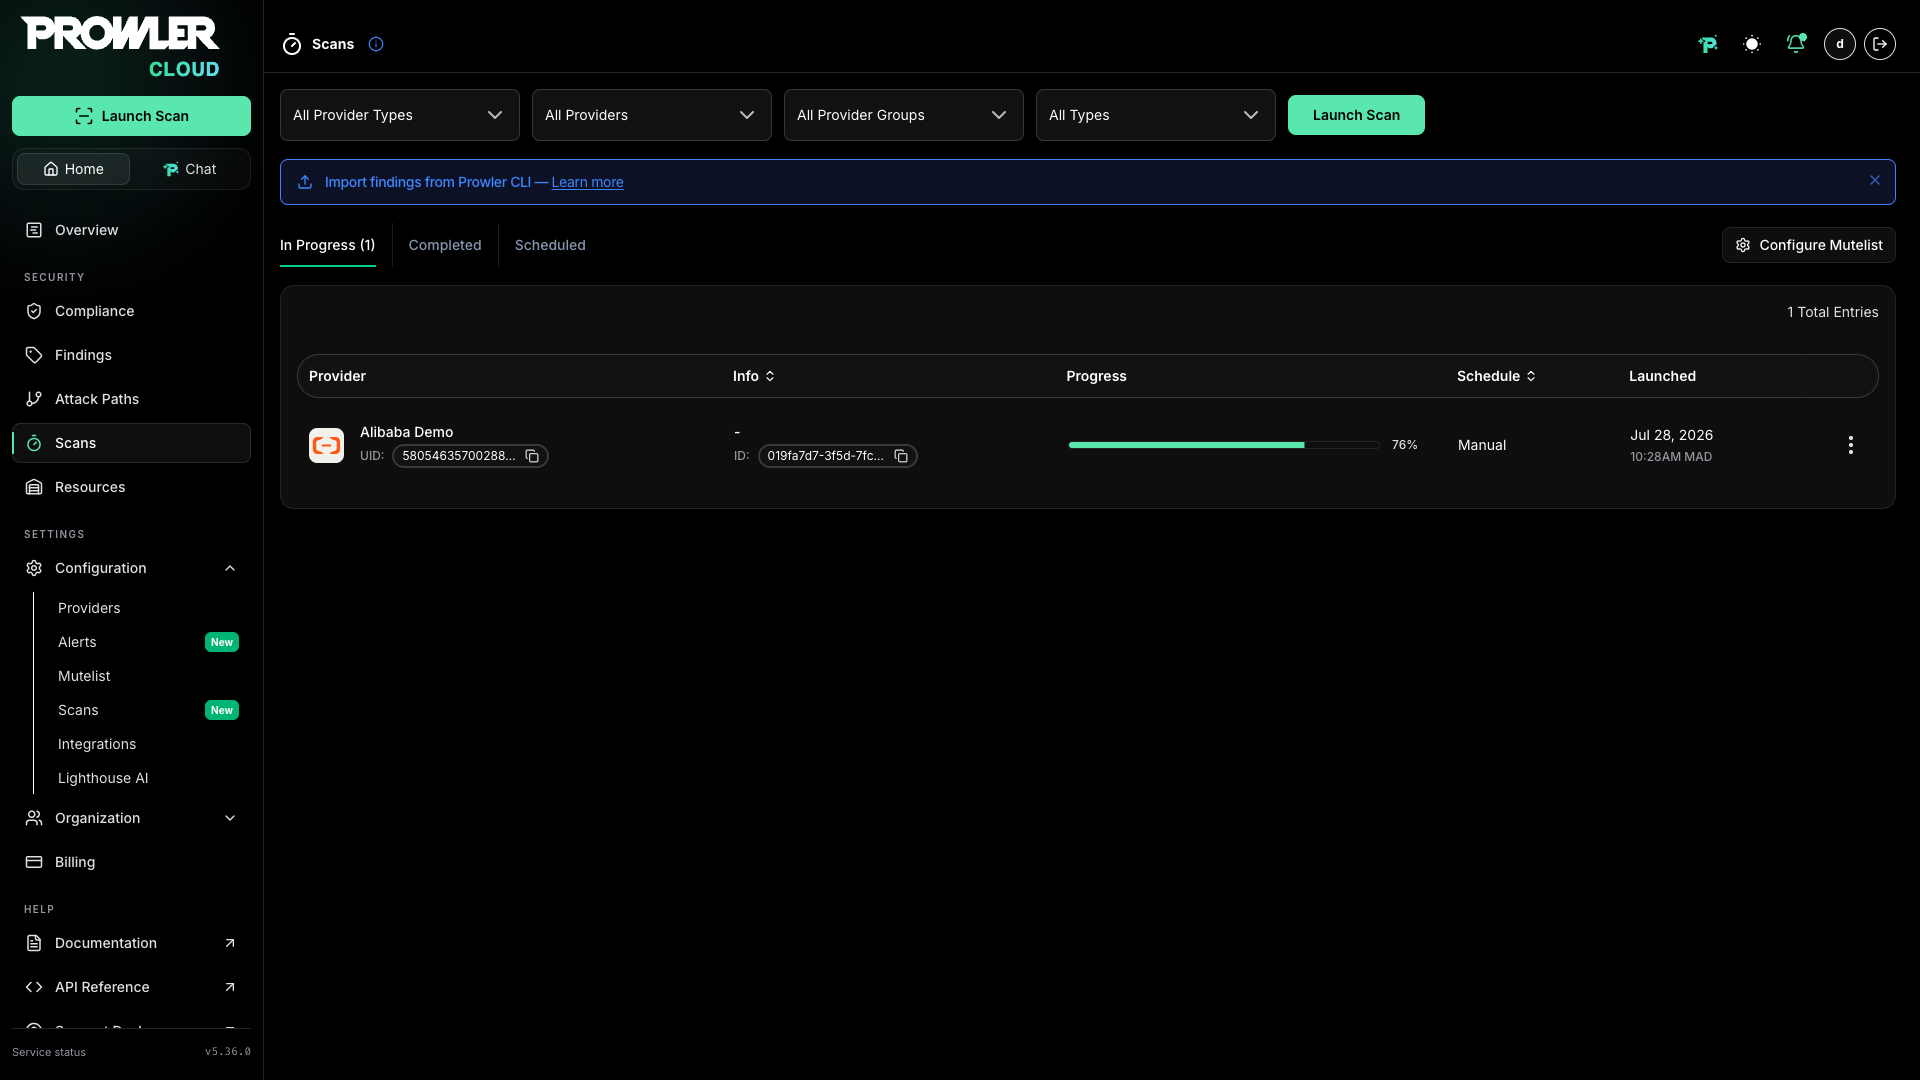
Task: Click the Launched column header
Action: click(1662, 376)
